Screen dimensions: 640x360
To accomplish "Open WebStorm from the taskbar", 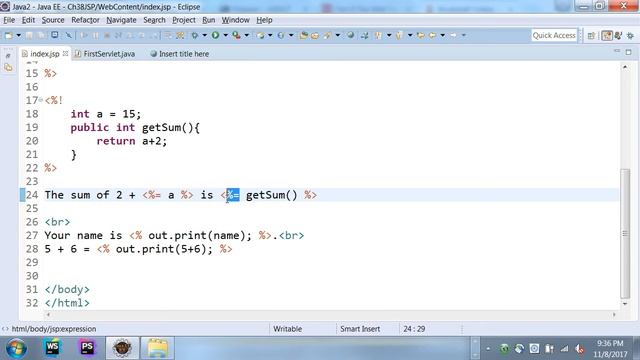I will [53, 348].
